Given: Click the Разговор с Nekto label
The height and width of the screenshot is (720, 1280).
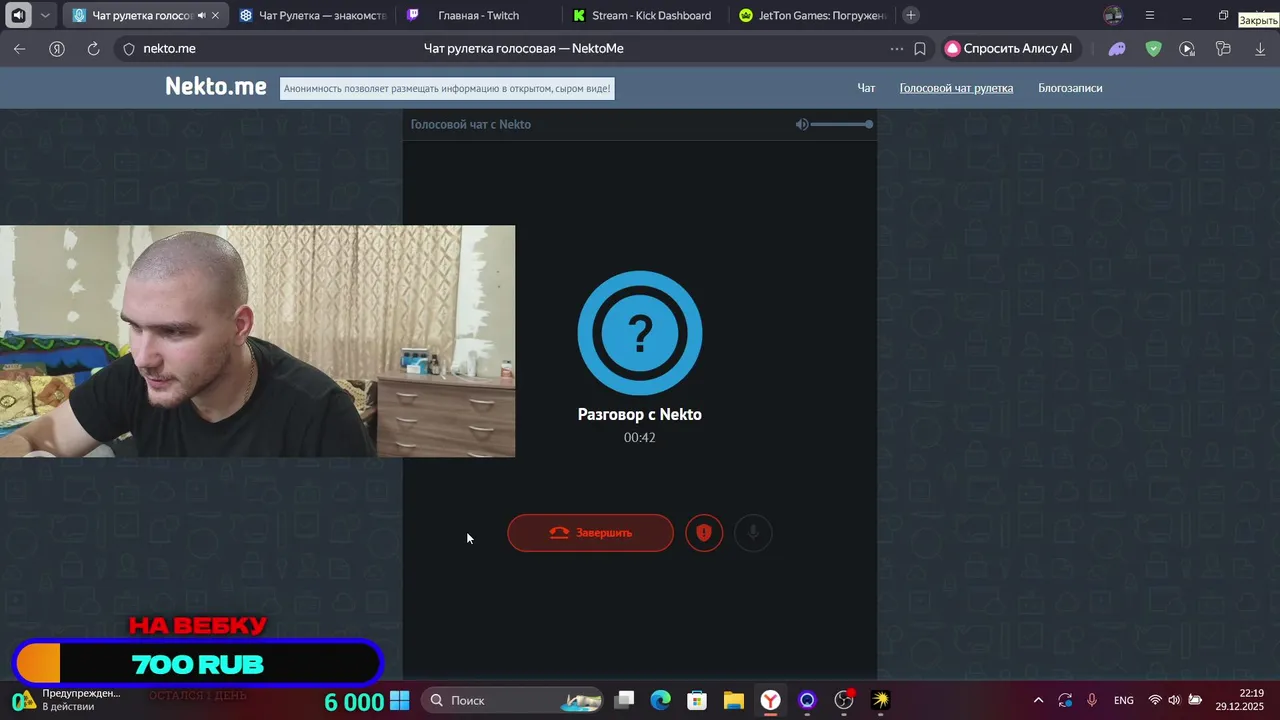Looking at the screenshot, I should pyautogui.click(x=640, y=414).
